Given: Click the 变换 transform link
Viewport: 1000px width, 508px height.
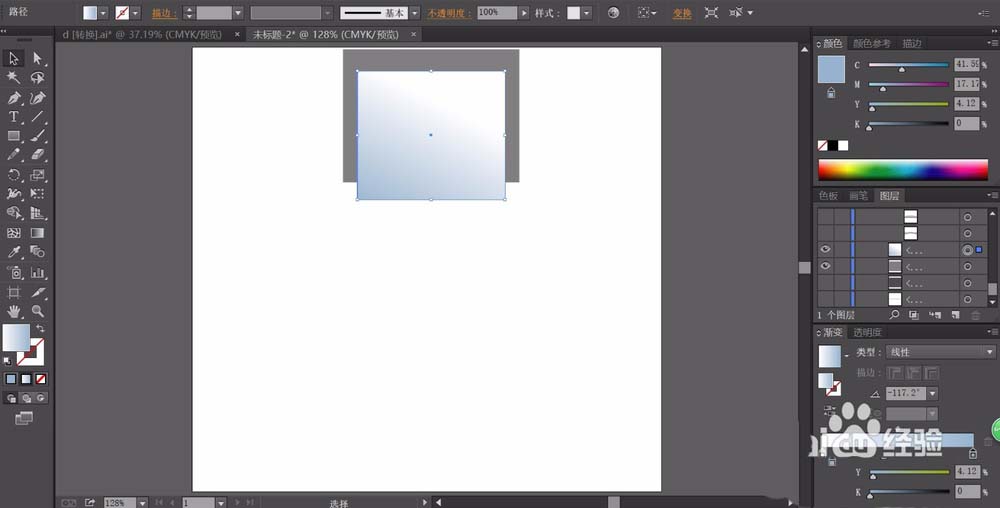Looking at the screenshot, I should point(682,13).
